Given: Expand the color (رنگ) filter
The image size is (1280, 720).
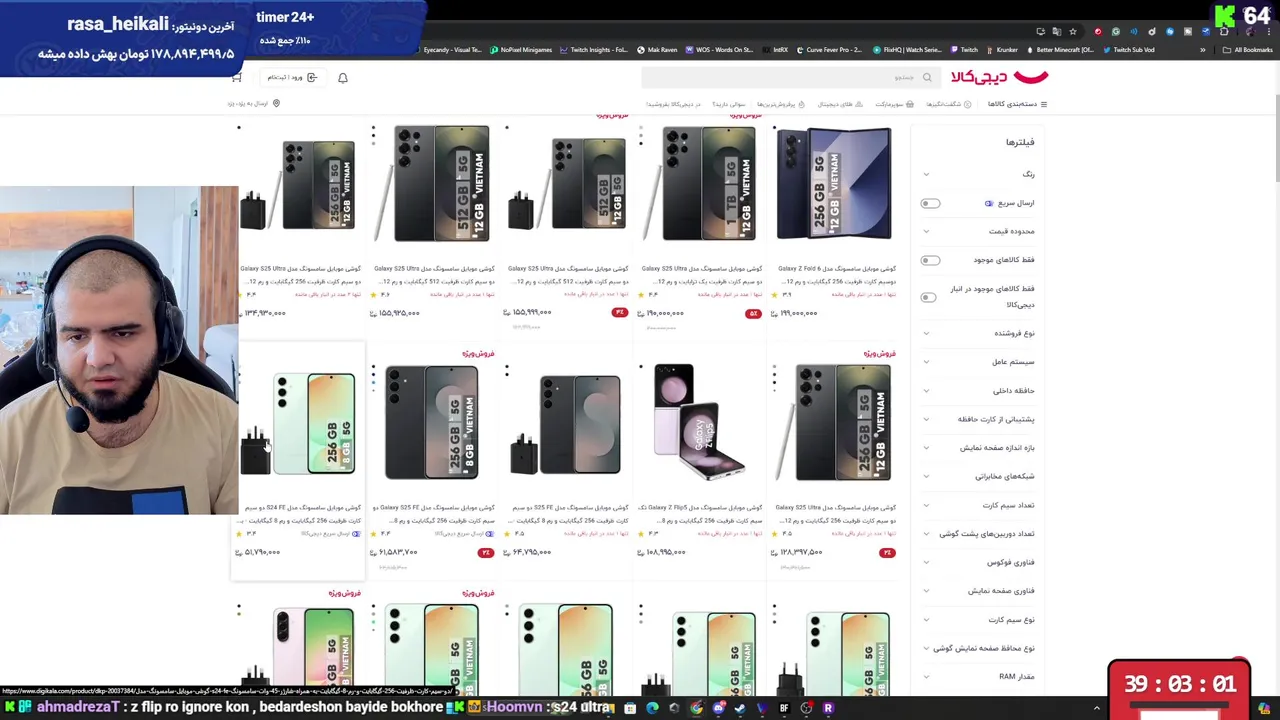Looking at the screenshot, I should pyautogui.click(x=980, y=174).
